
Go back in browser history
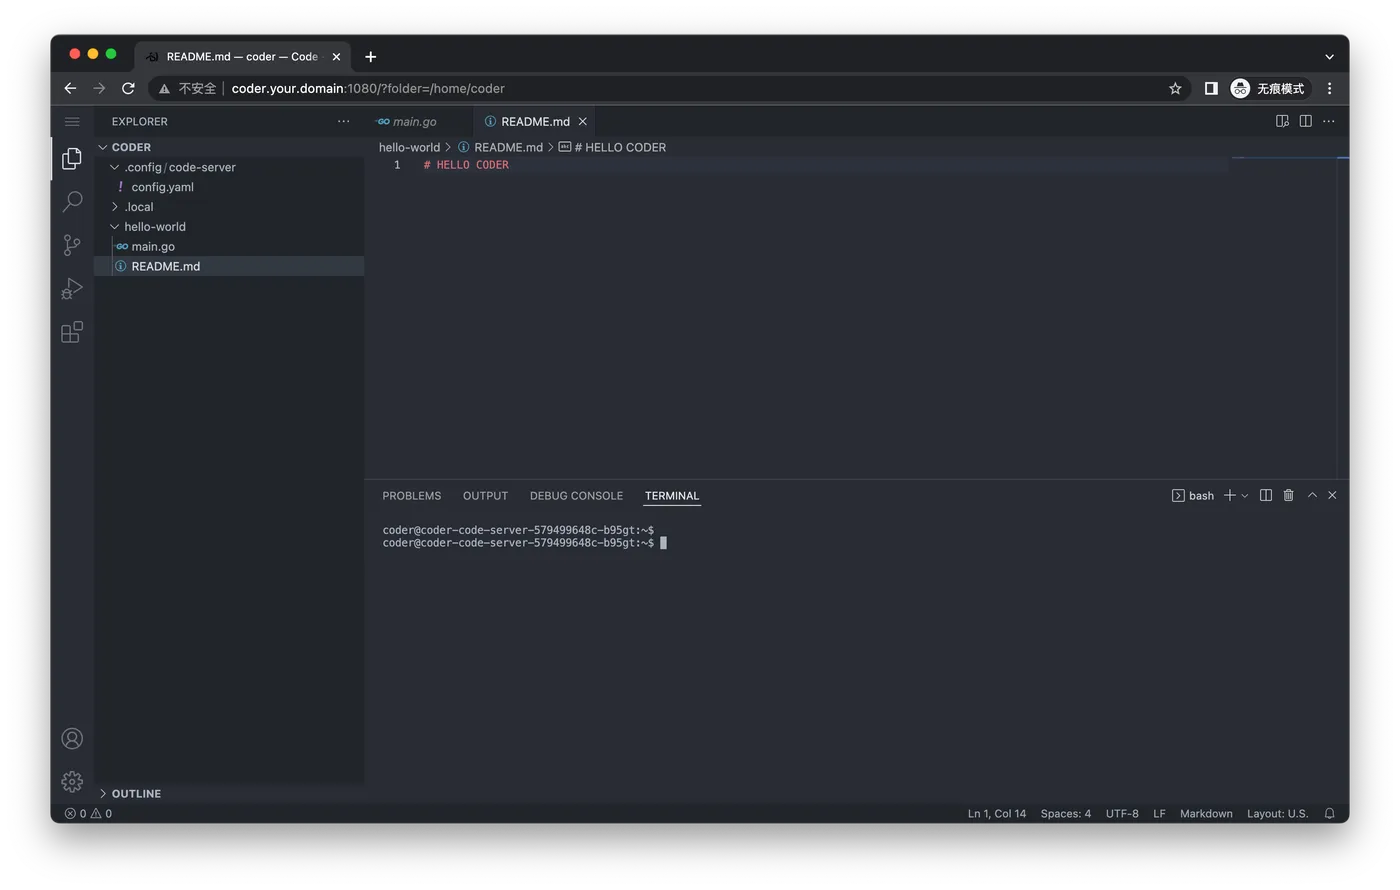70,88
